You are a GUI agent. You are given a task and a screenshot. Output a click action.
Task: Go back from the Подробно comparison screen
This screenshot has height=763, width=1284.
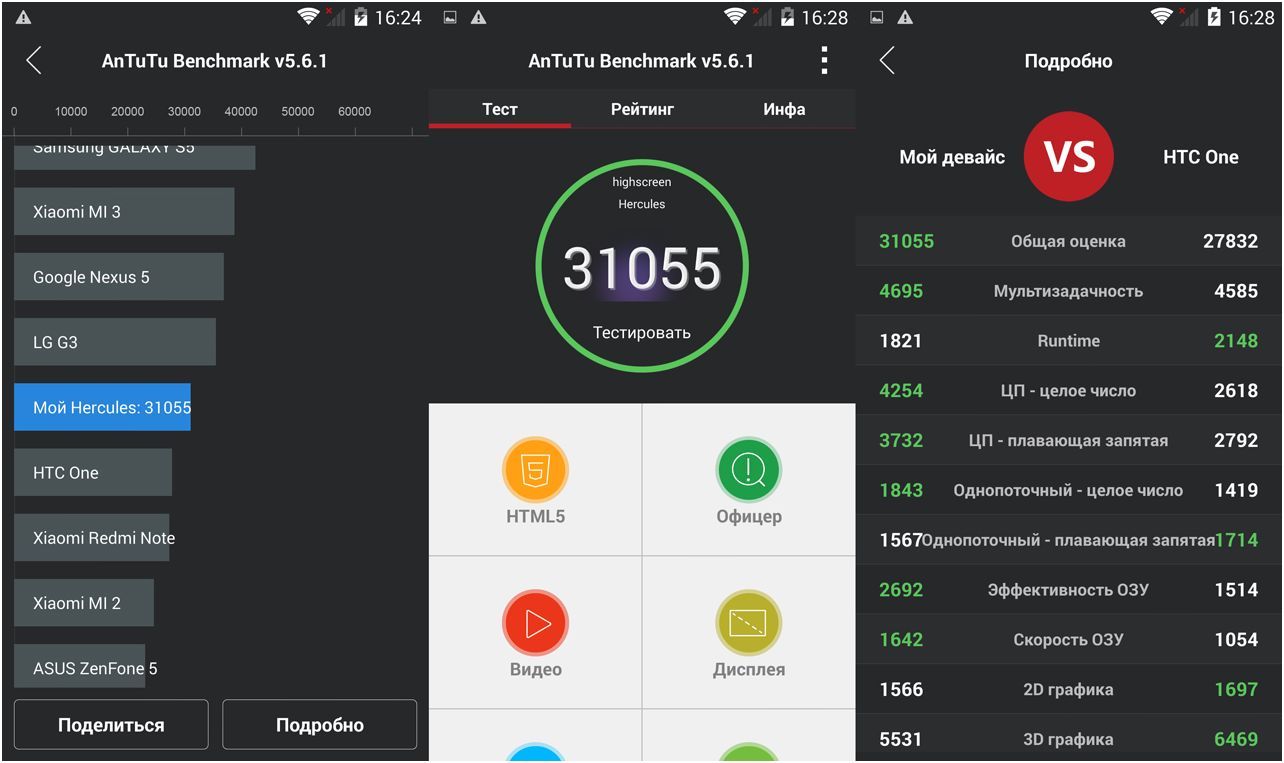click(x=887, y=61)
